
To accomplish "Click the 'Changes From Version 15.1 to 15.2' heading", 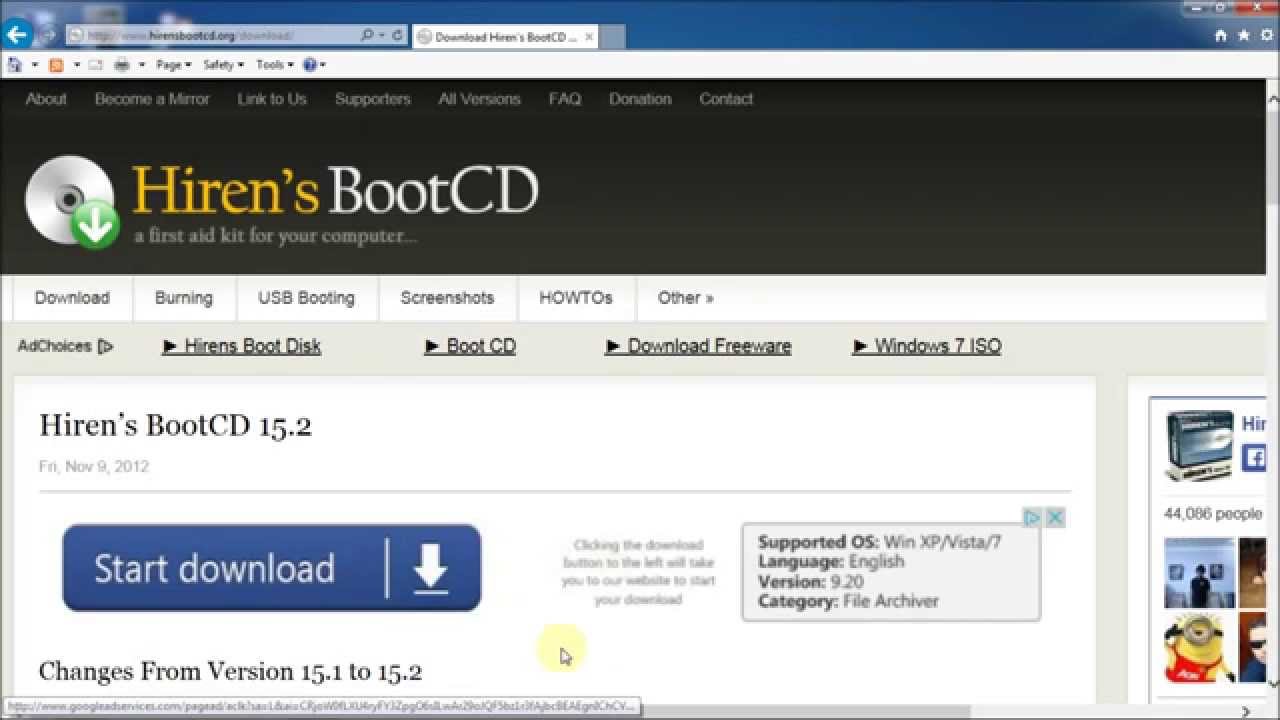I will tap(231, 671).
